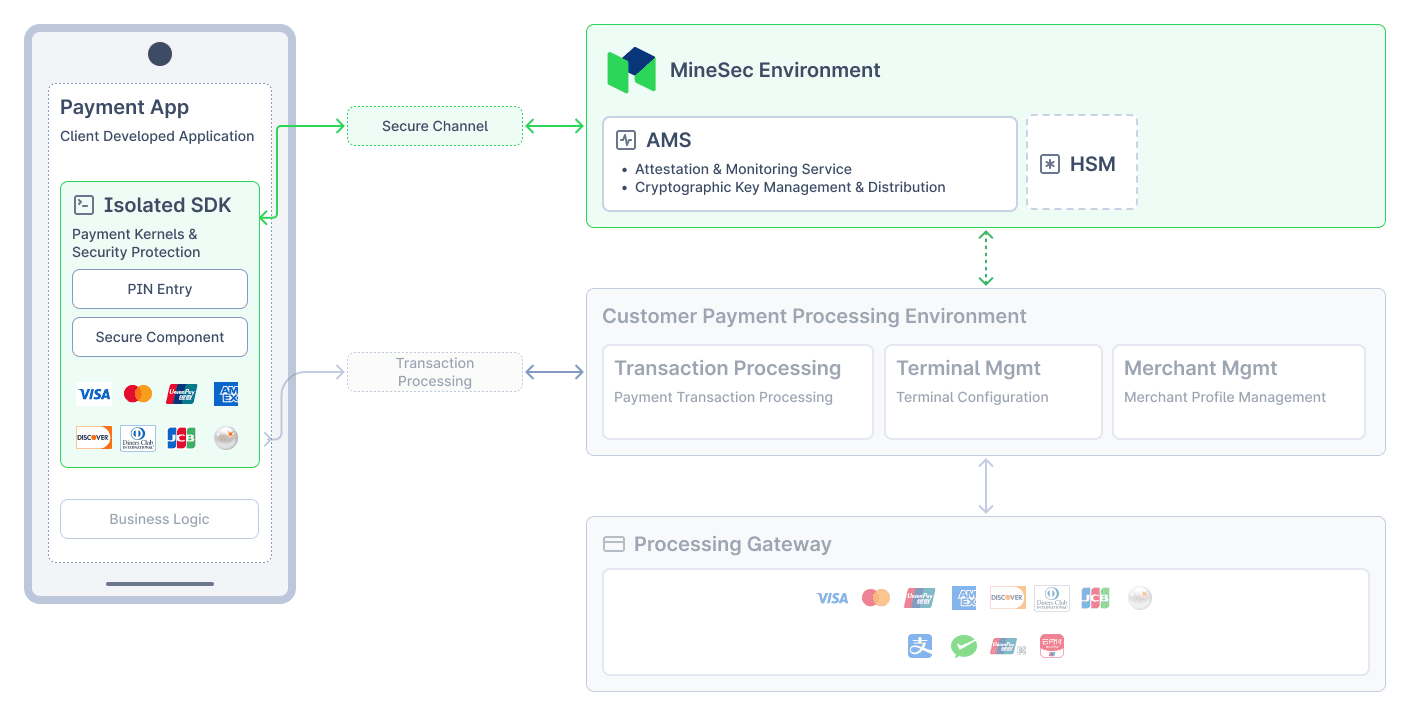Click the Processing Gateway title text
Screen dimensions: 1410x716
733,544
